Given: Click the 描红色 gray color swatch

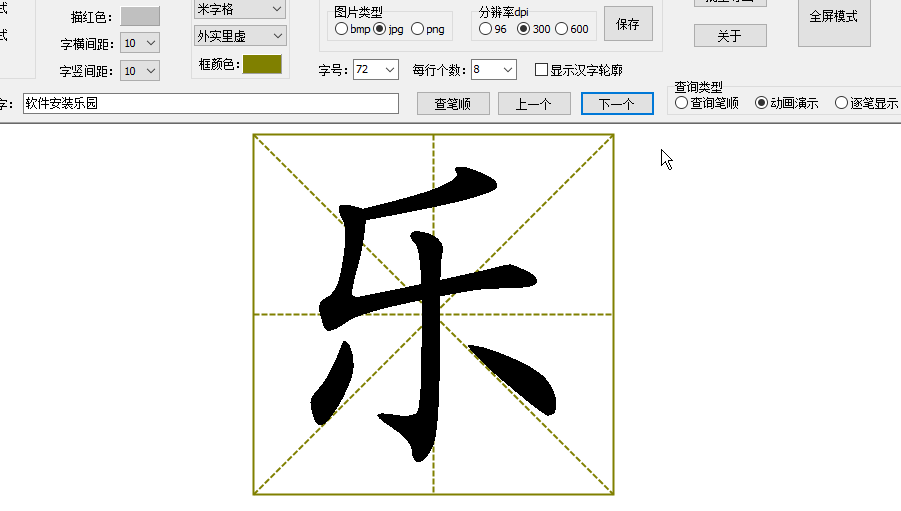Looking at the screenshot, I should tap(140, 16).
